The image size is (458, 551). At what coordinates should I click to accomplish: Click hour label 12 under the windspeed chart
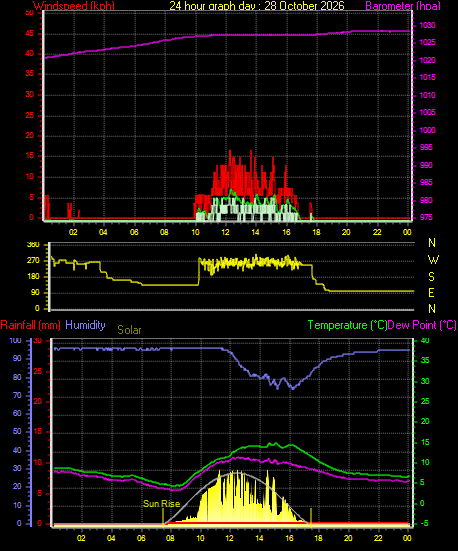pos(225,232)
